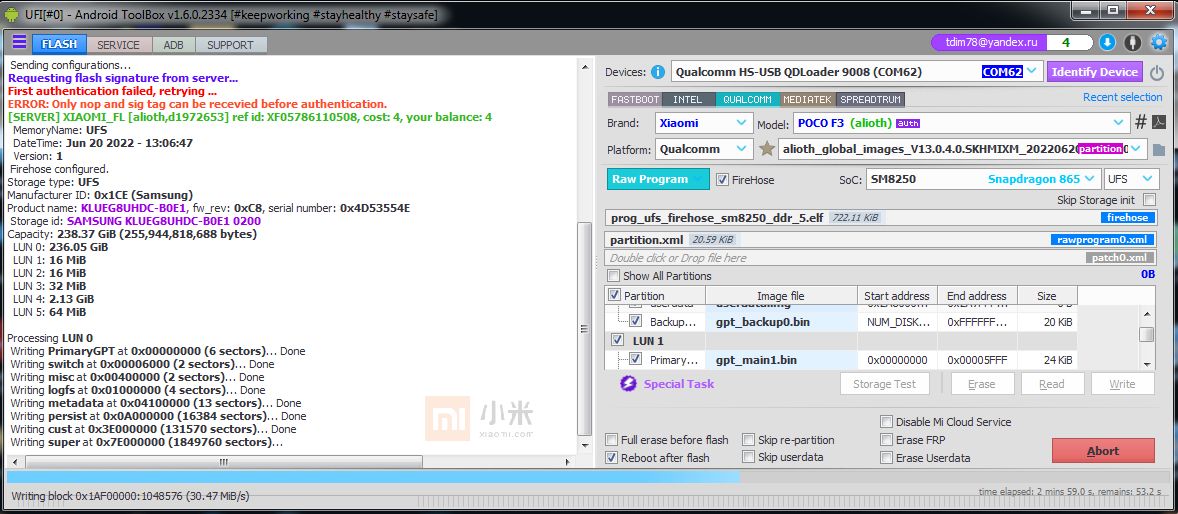
Task: Disable Reboot after flash
Action: (x=612, y=458)
